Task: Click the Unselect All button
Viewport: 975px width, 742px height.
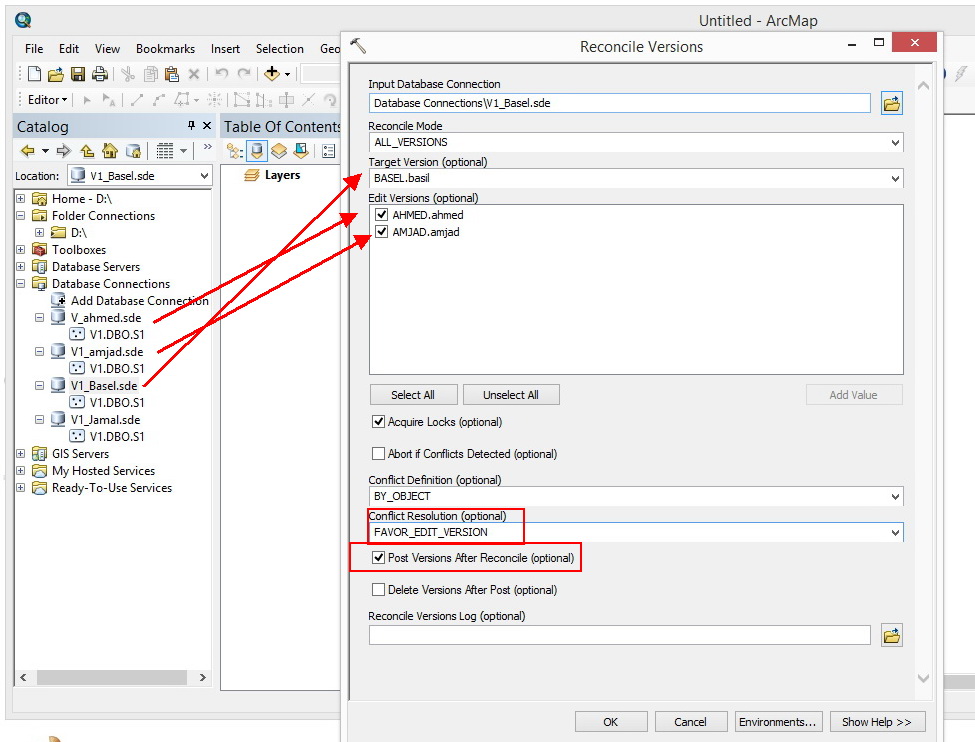Action: tap(511, 395)
